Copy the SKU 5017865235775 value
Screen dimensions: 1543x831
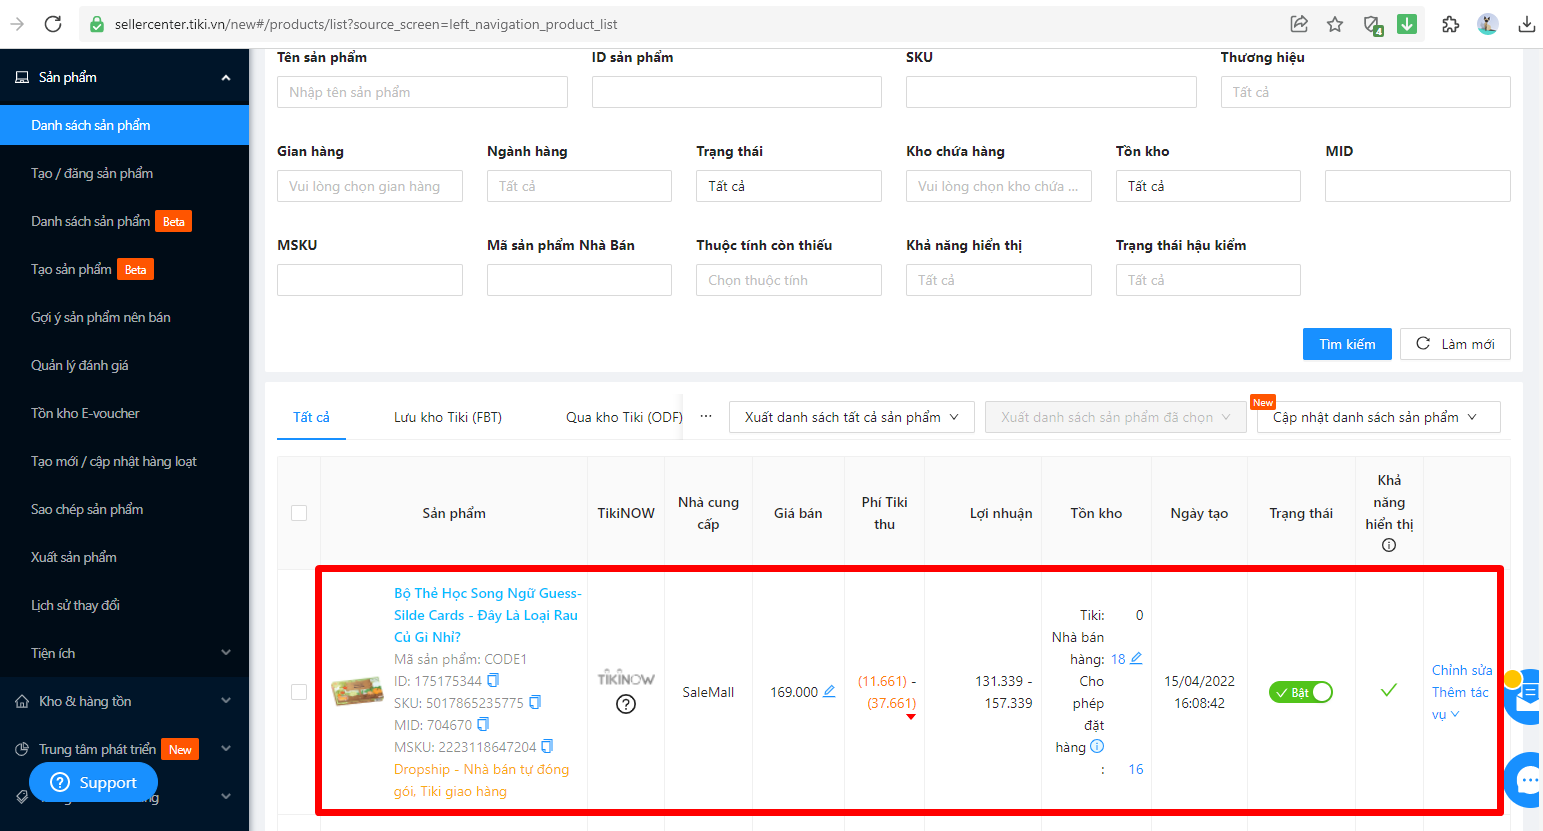click(535, 703)
